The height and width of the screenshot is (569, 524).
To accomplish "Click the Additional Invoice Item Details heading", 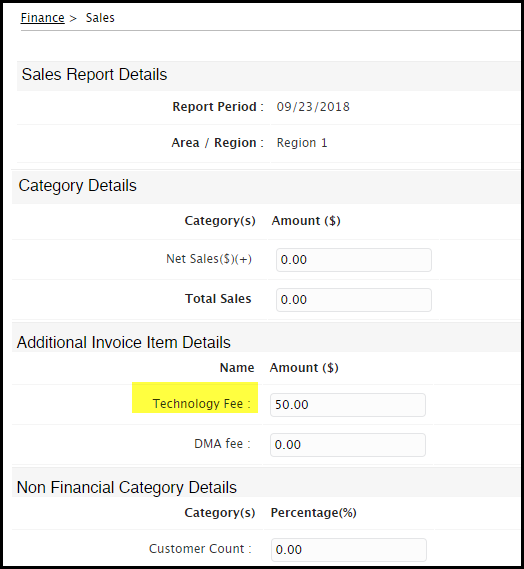I will click(x=124, y=342).
